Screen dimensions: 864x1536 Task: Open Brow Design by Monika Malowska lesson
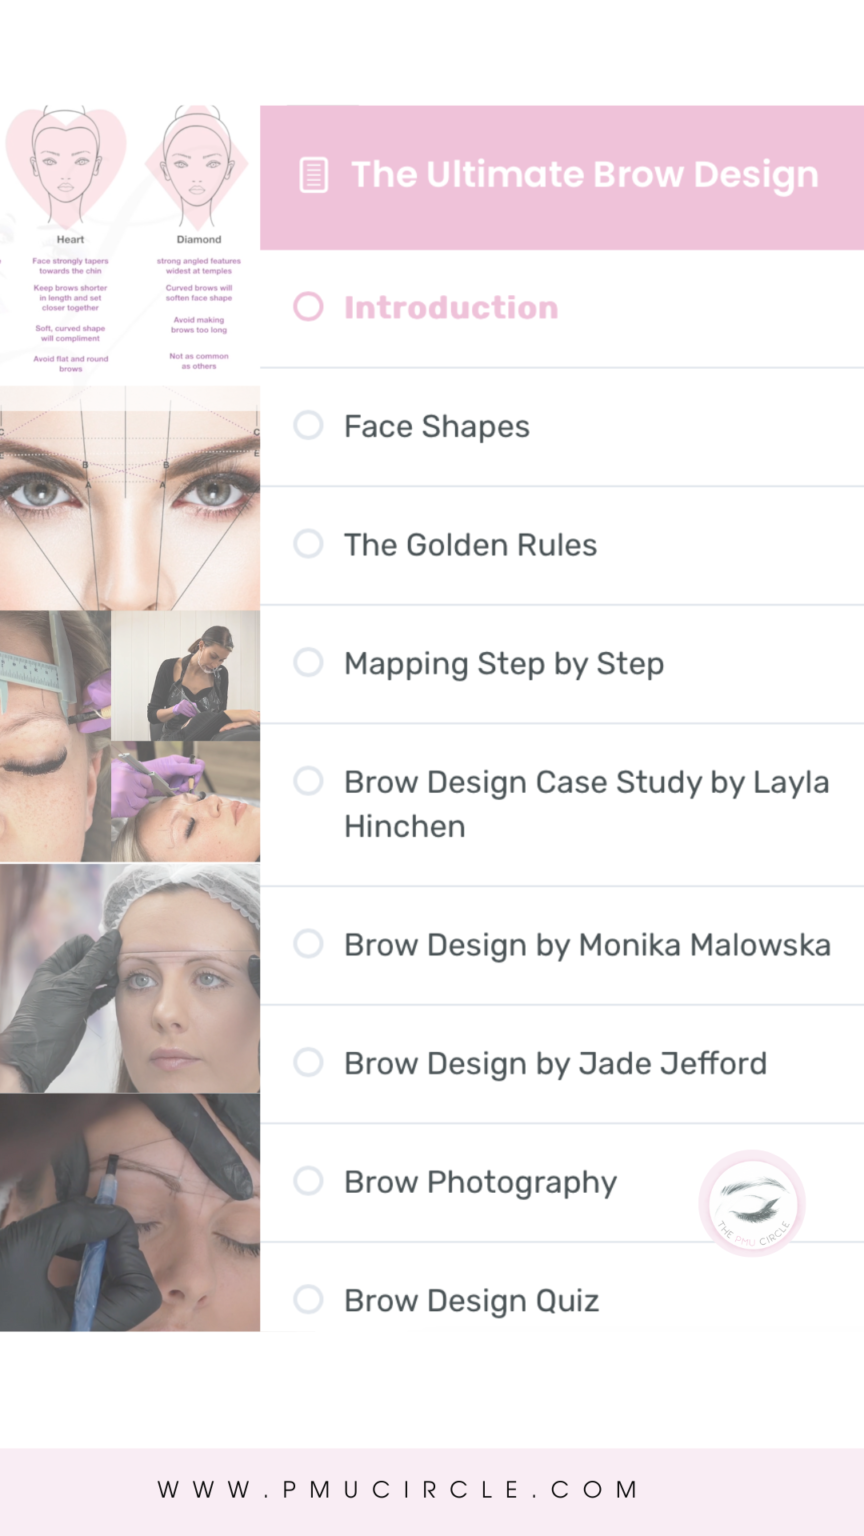click(x=587, y=944)
